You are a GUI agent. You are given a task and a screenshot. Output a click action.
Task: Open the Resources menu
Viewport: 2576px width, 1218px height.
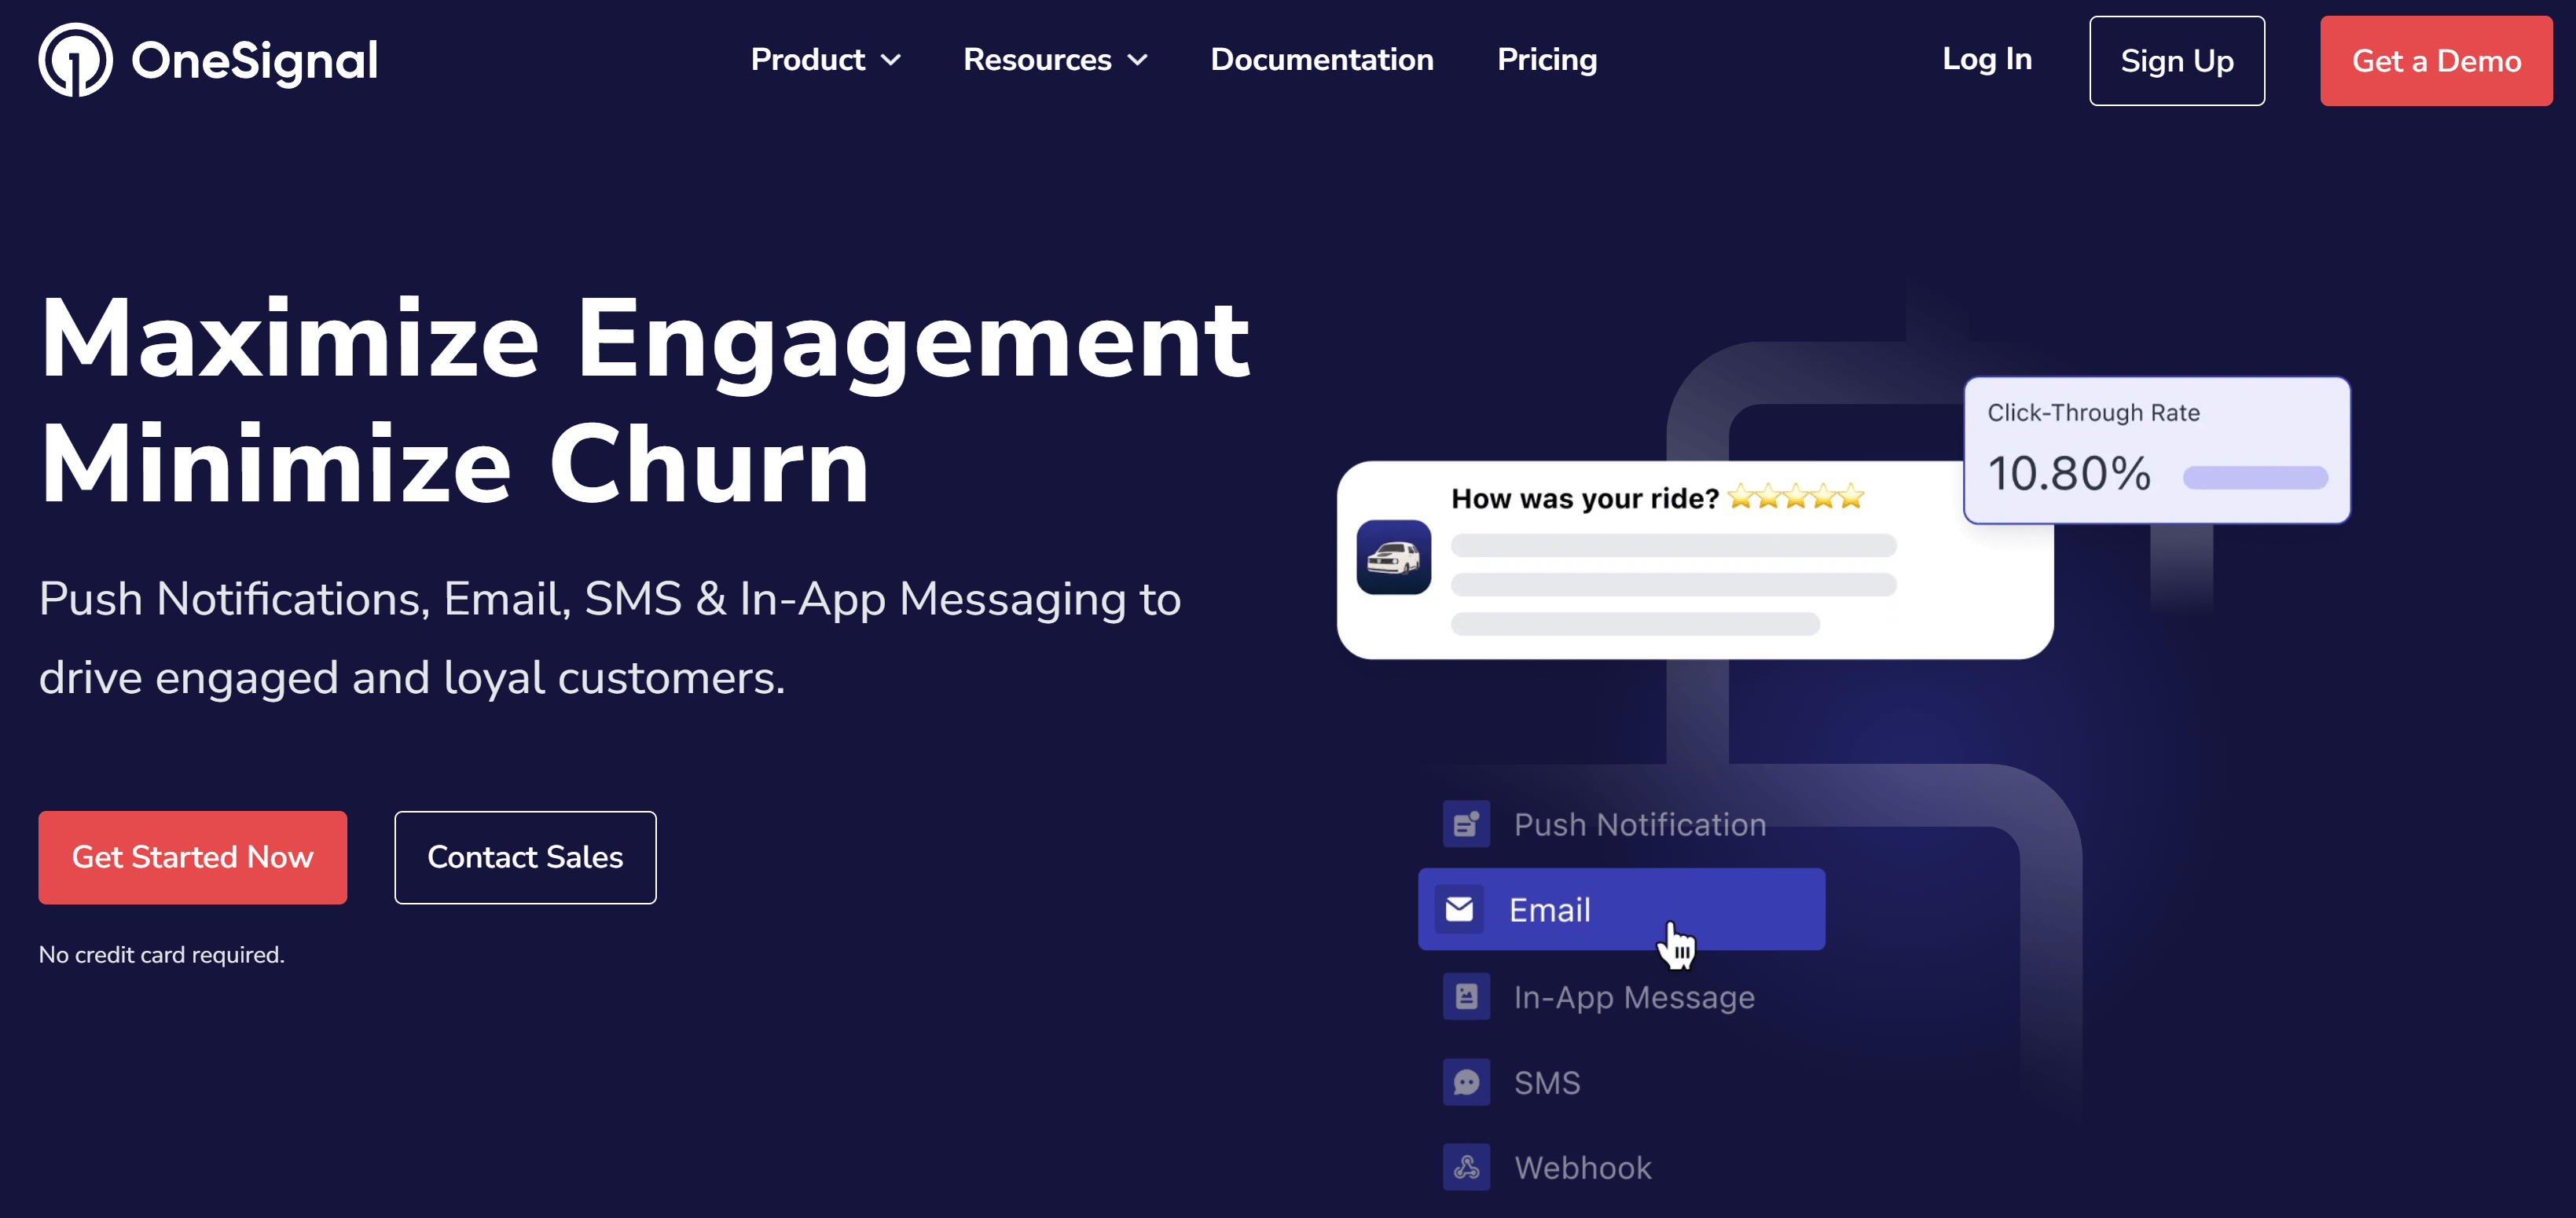click(x=1055, y=60)
